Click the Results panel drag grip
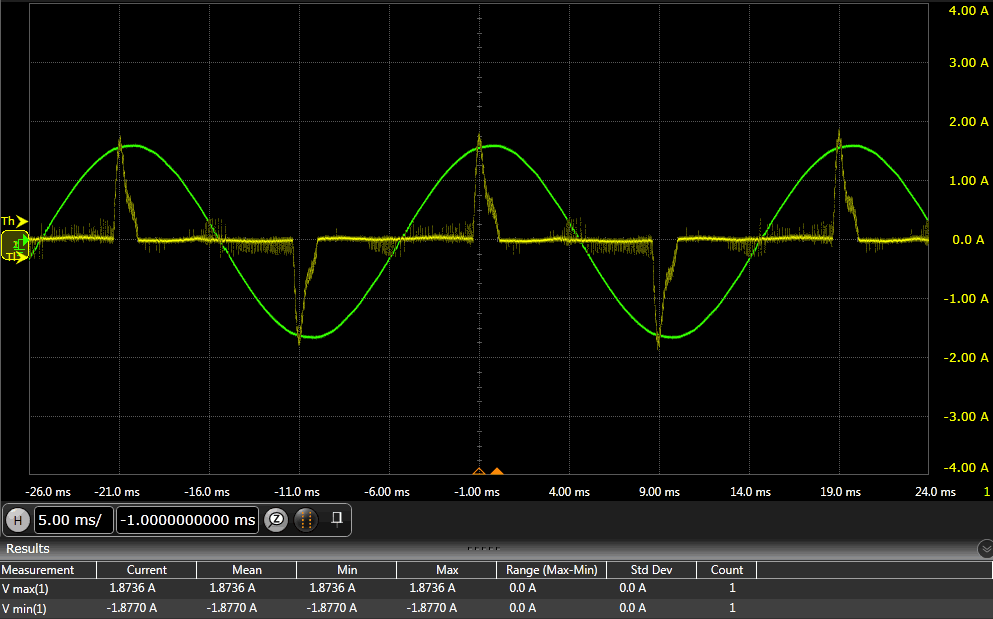Viewport: 993px width, 619px height. pyautogui.click(x=483, y=548)
